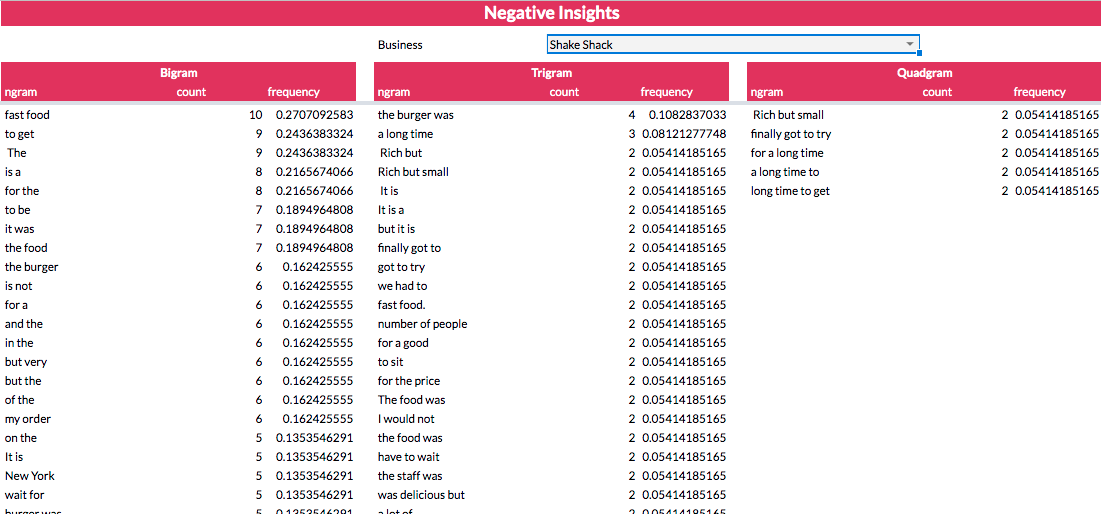The height and width of the screenshot is (514, 1101).
Task: Click the 'for a long time' quadgram cell
Action: [786, 153]
